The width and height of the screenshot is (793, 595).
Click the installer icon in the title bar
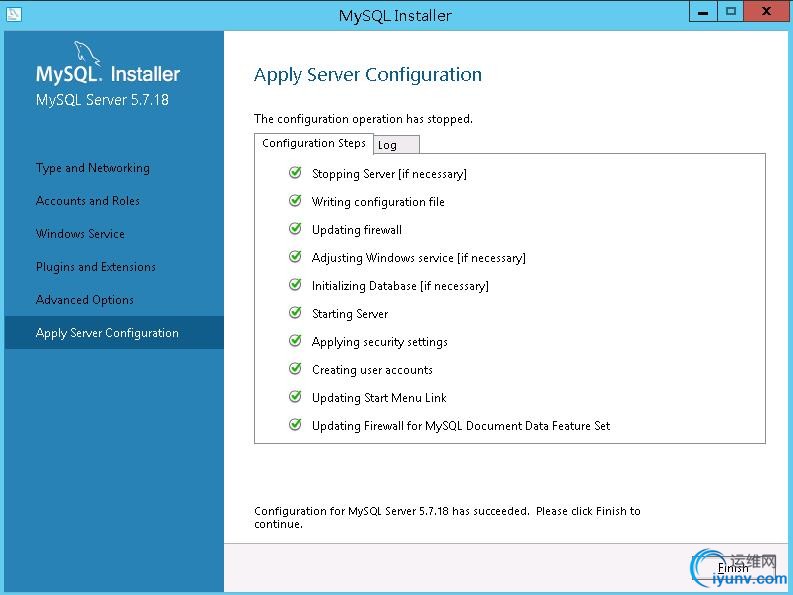pyautogui.click(x=13, y=14)
